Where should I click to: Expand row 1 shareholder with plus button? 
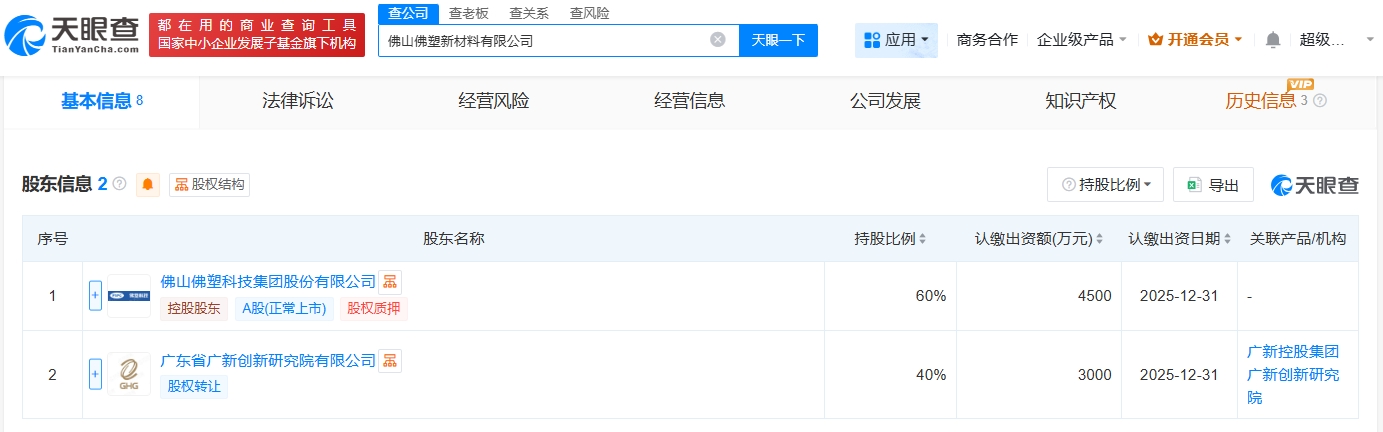click(x=96, y=295)
